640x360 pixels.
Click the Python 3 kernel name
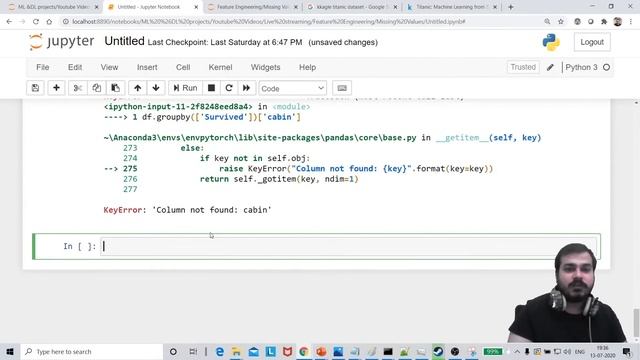[x=581, y=67]
